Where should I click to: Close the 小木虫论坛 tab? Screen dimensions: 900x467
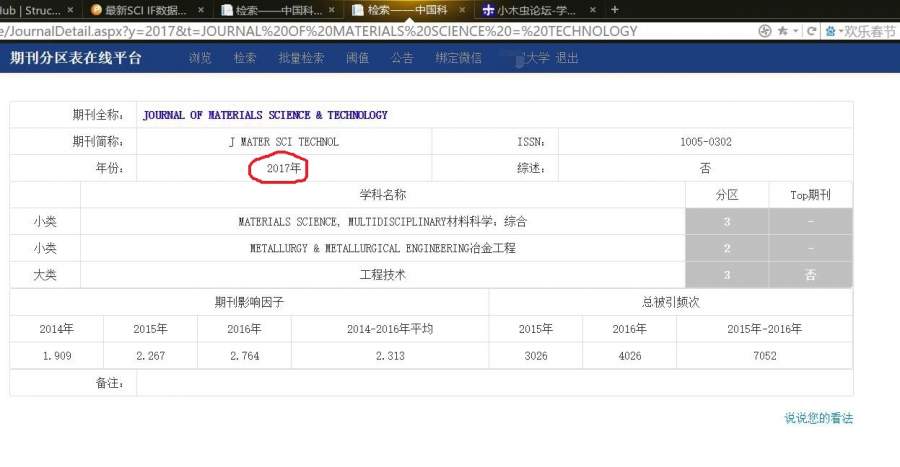(x=593, y=10)
